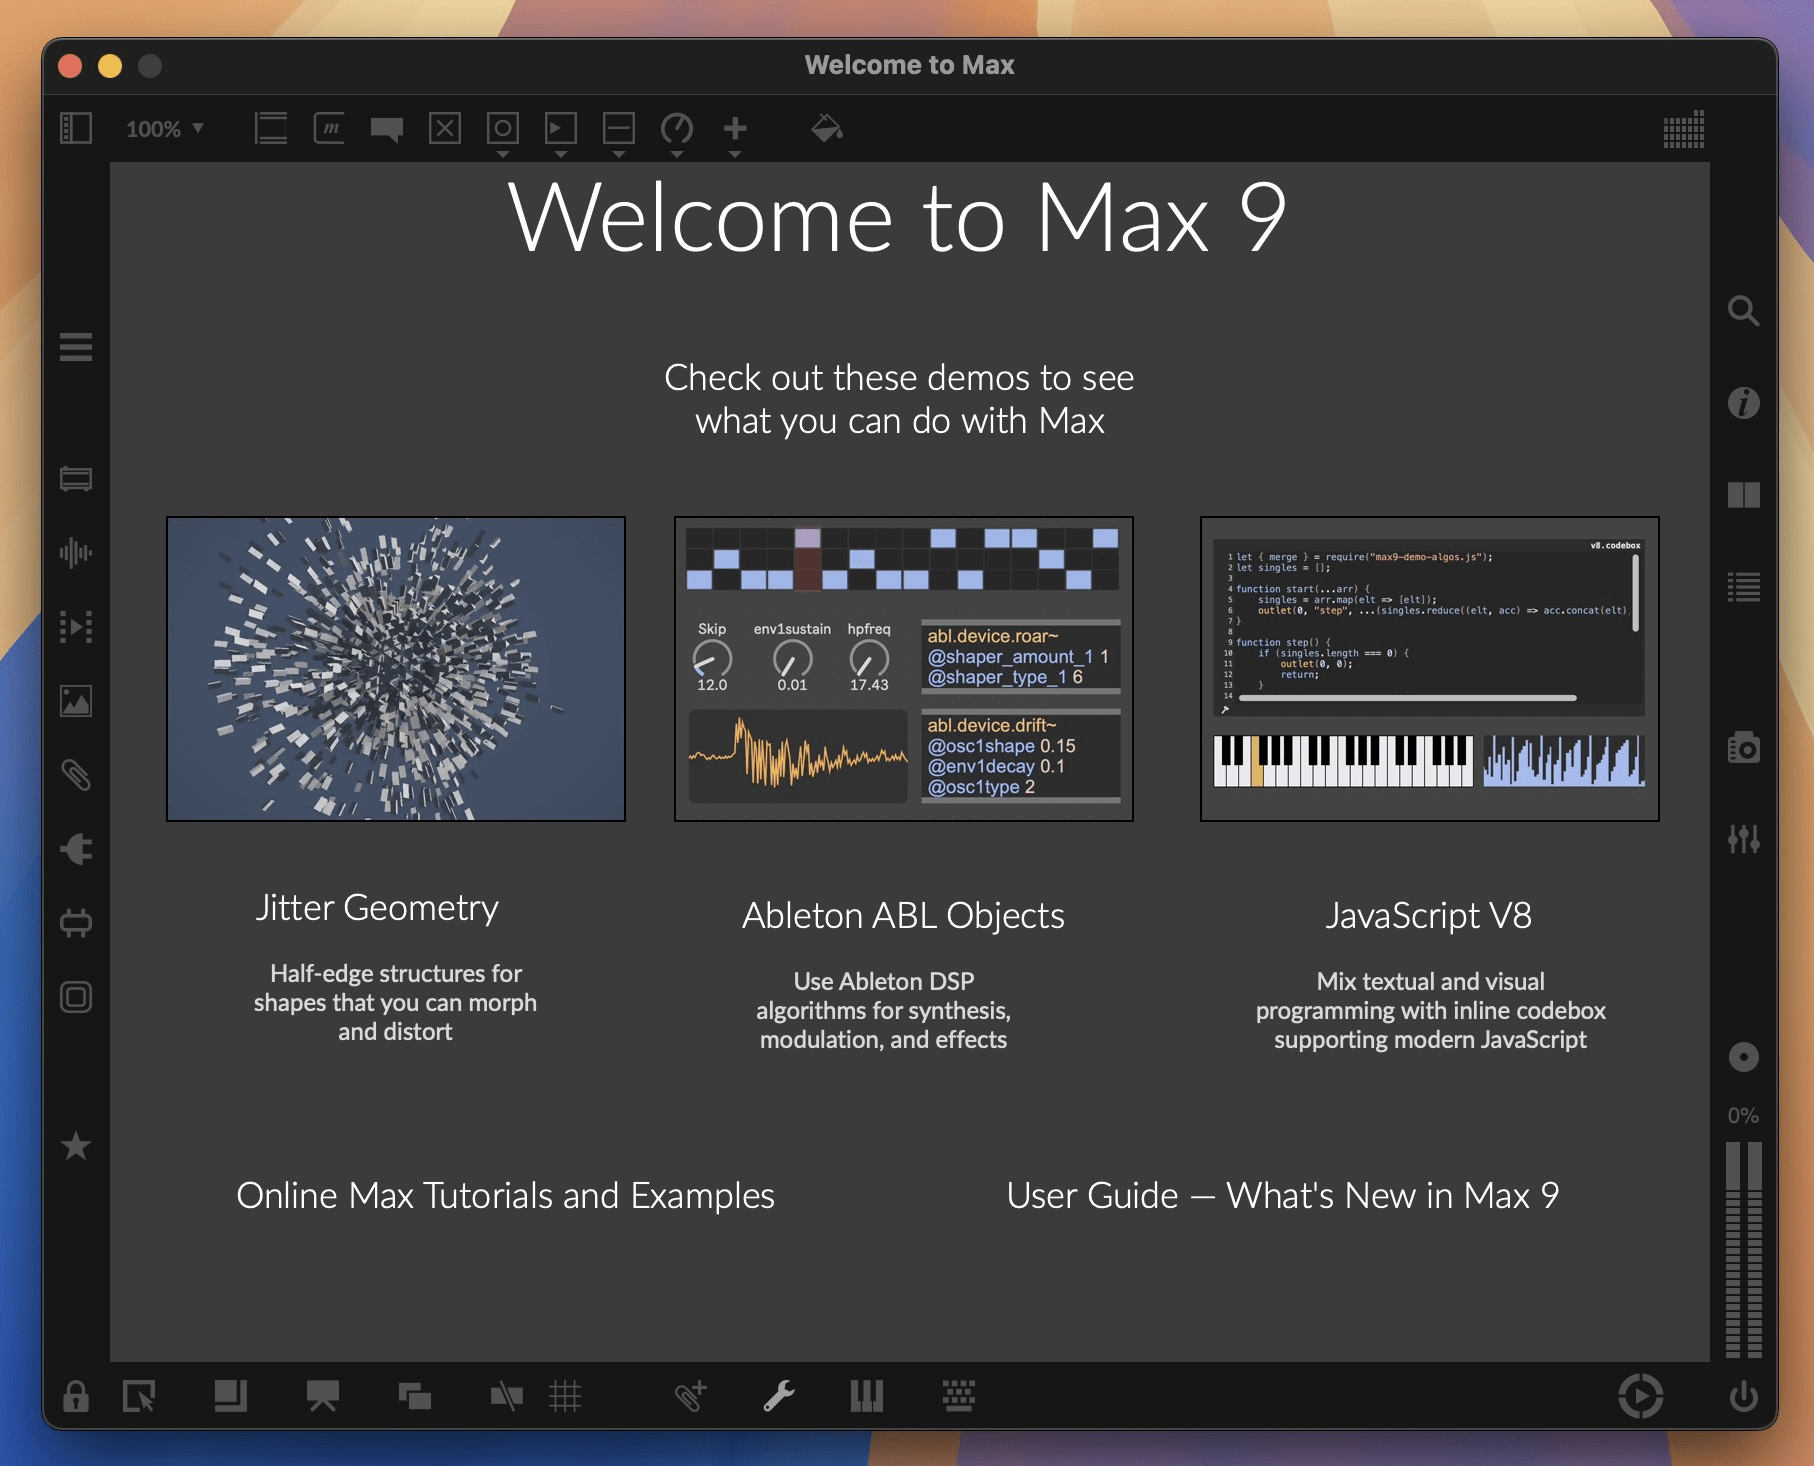The height and width of the screenshot is (1466, 1814).
Task: Open the search sidebar with the magnifier icon
Action: click(1745, 312)
